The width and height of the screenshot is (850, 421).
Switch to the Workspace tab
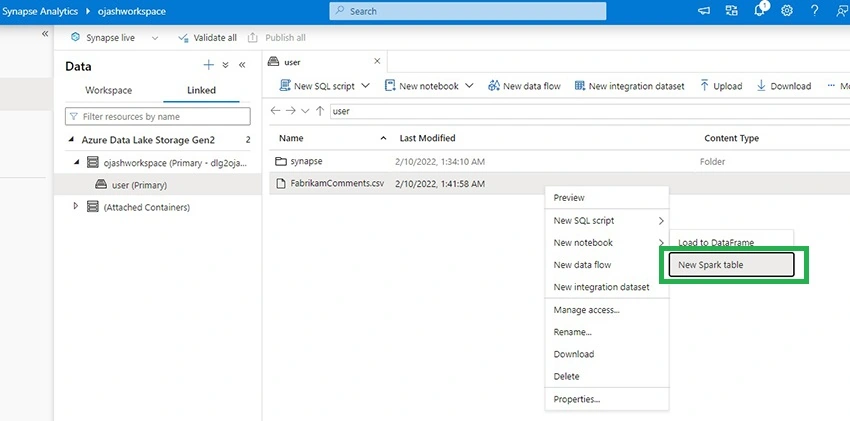pos(108,90)
